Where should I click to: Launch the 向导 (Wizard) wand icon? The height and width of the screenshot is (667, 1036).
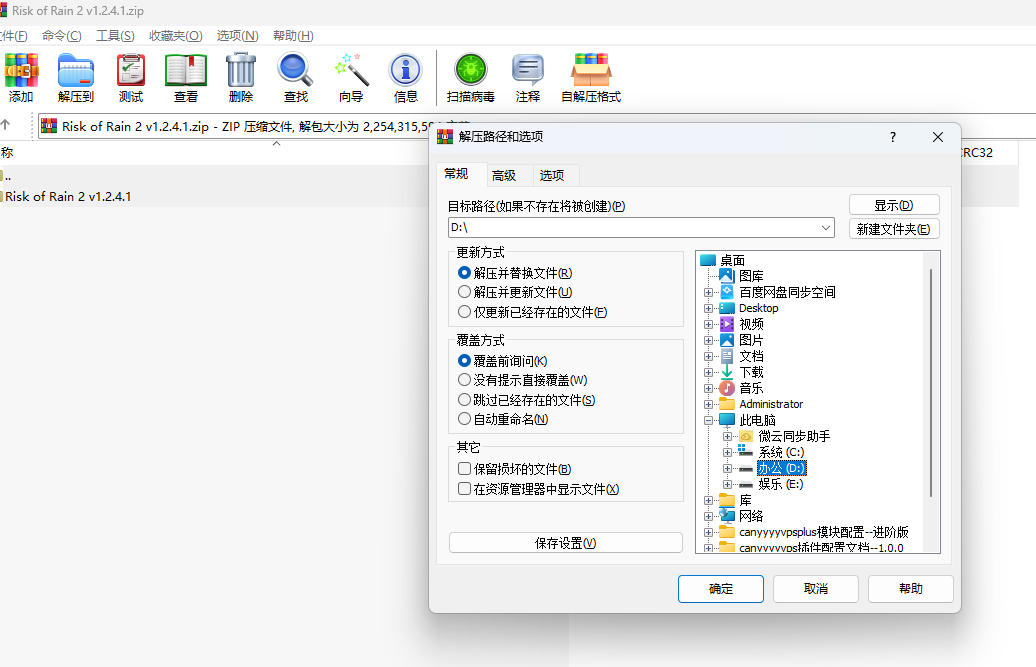[x=351, y=78]
